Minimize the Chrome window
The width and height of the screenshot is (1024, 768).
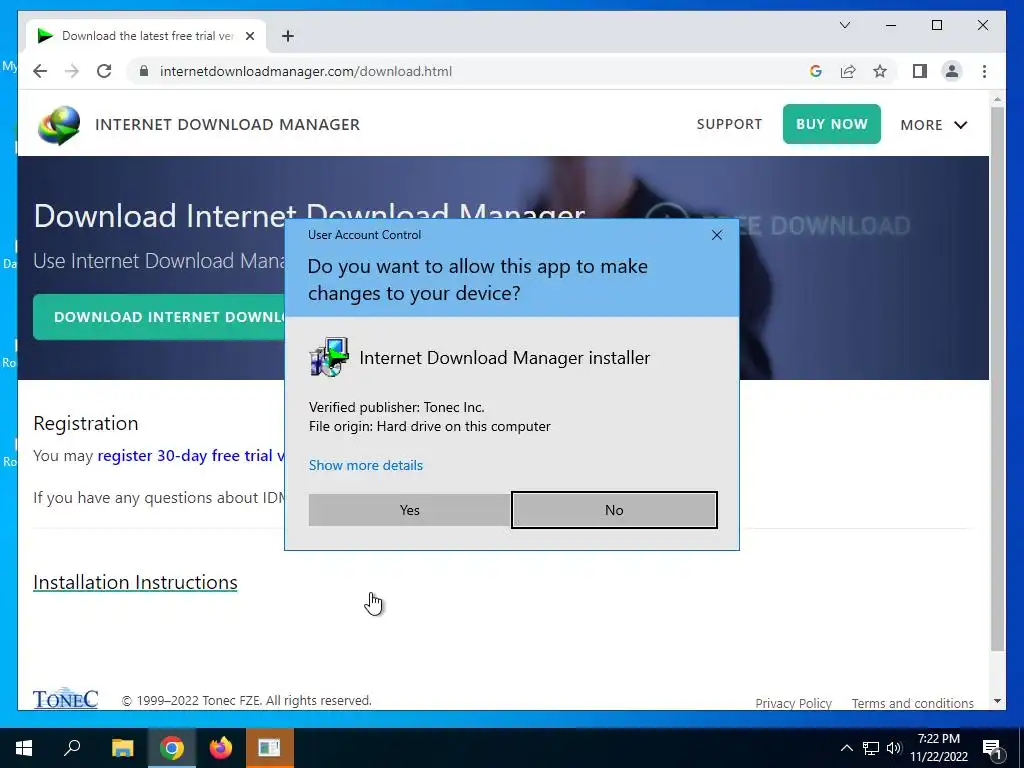891,25
